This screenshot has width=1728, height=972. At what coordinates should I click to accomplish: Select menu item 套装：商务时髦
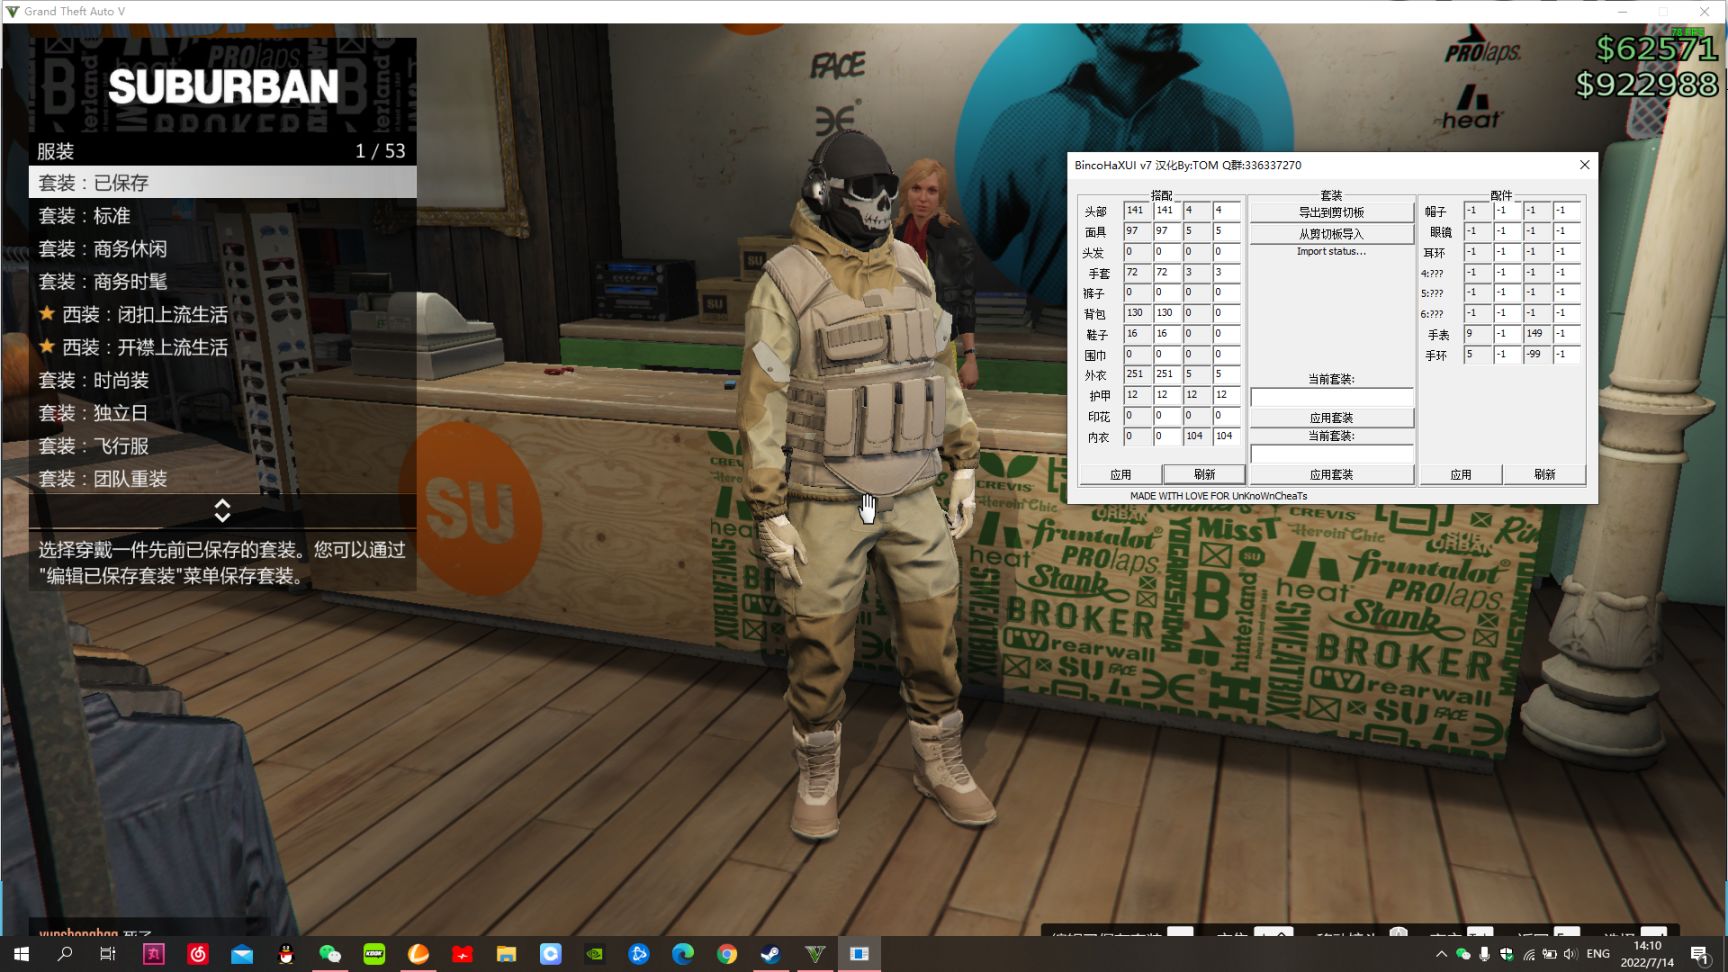223,282
